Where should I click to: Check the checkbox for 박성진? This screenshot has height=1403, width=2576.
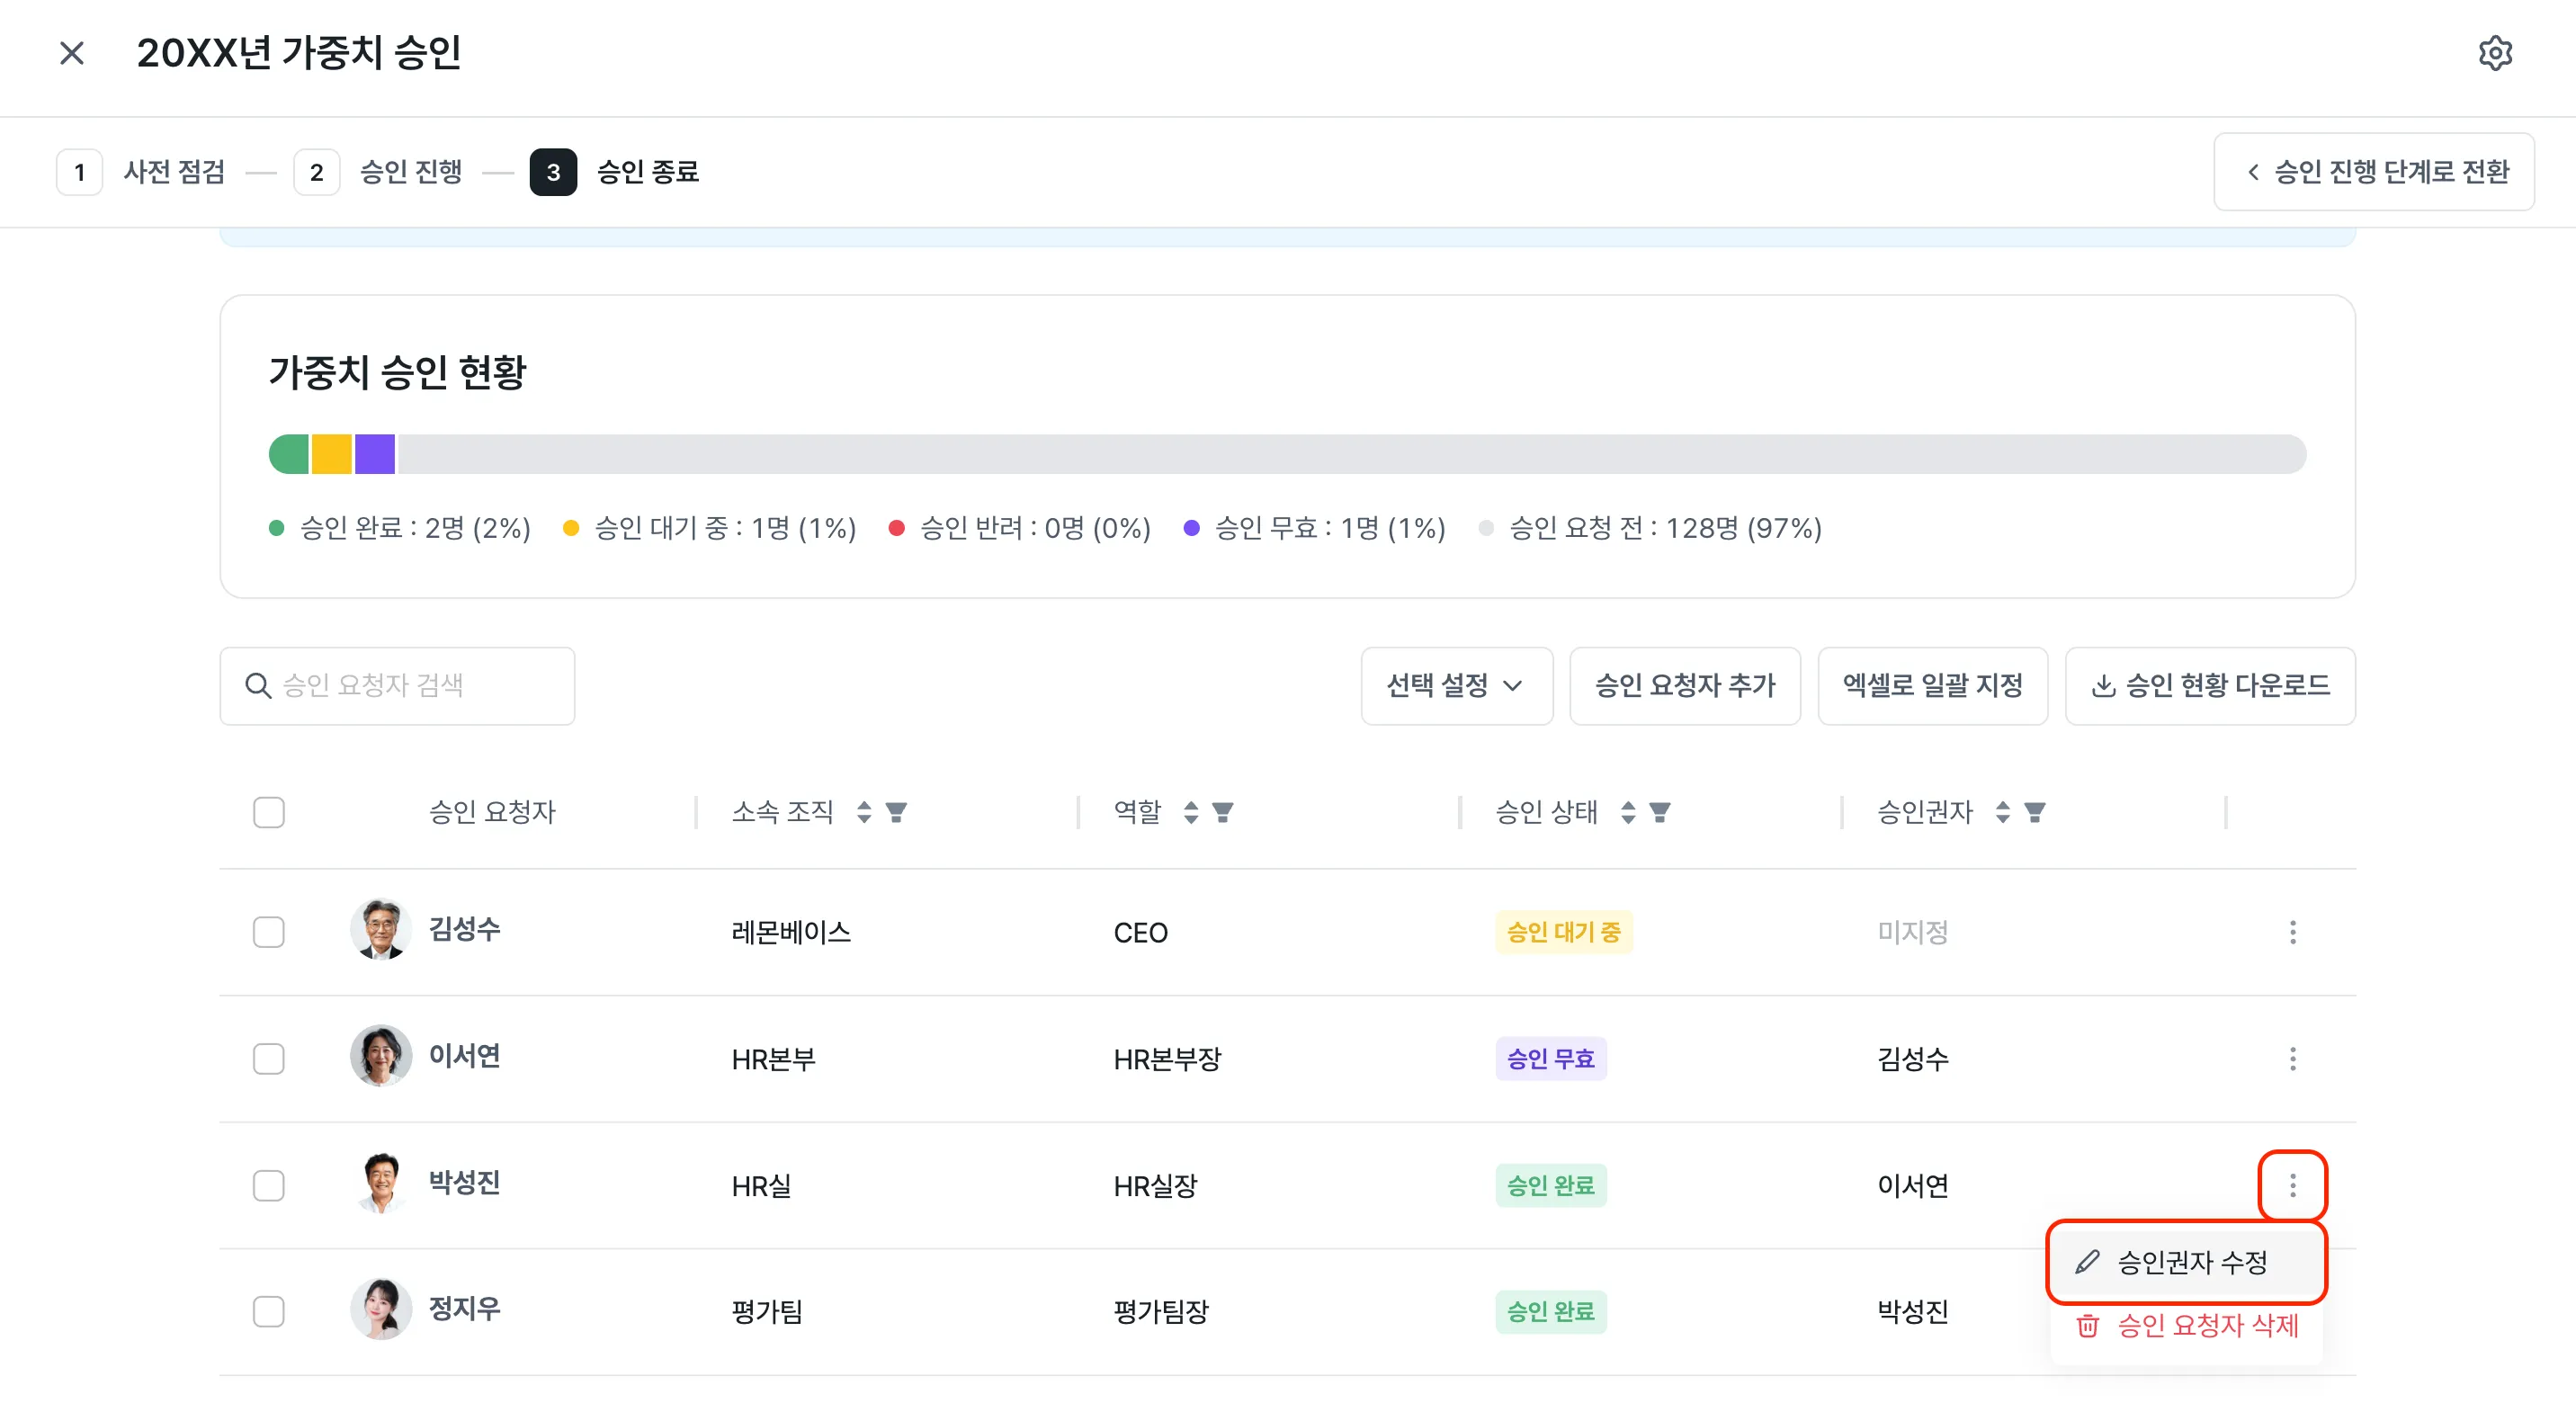(268, 1185)
